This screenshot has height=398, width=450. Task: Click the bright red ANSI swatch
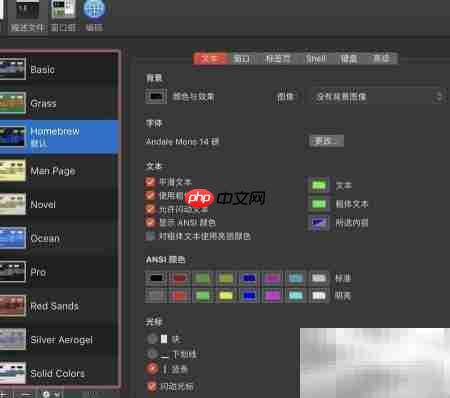[180, 296]
